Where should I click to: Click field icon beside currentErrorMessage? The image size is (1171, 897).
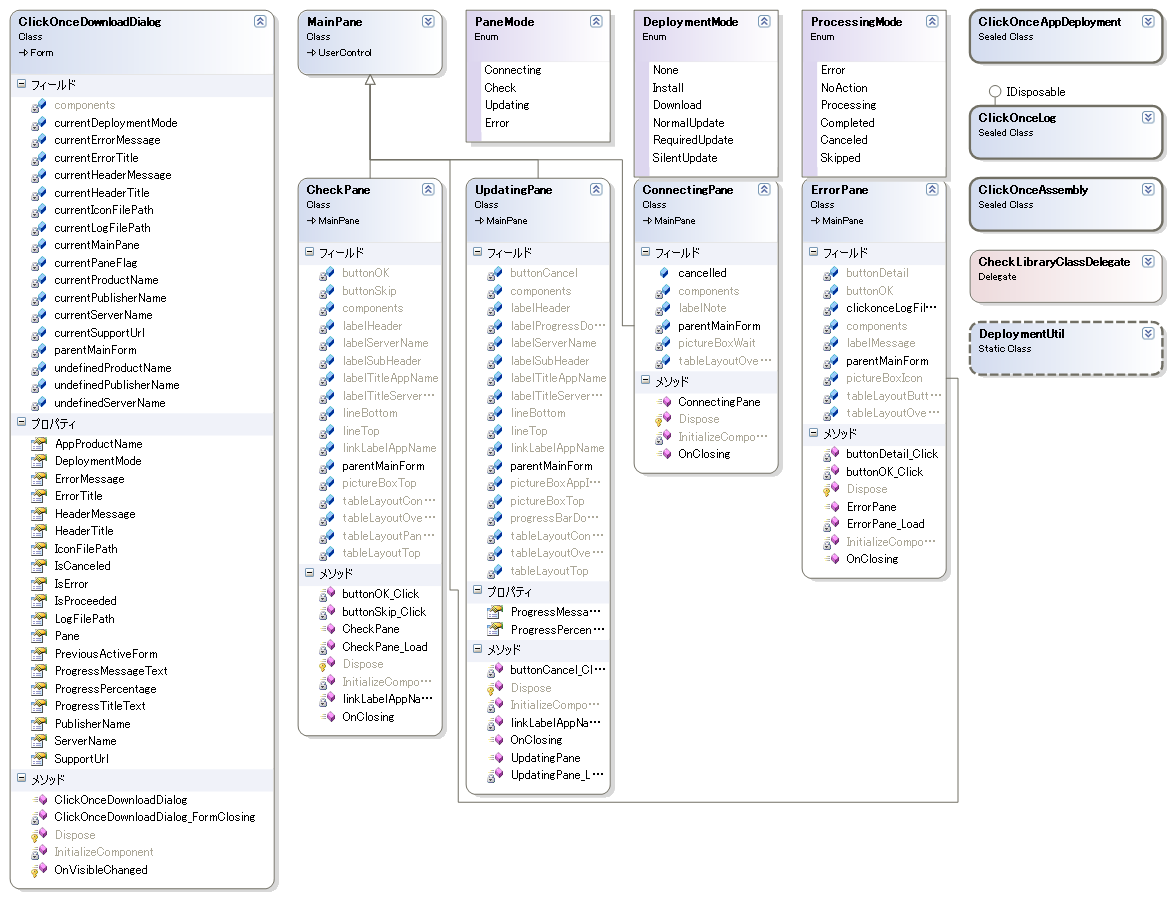tap(39, 140)
